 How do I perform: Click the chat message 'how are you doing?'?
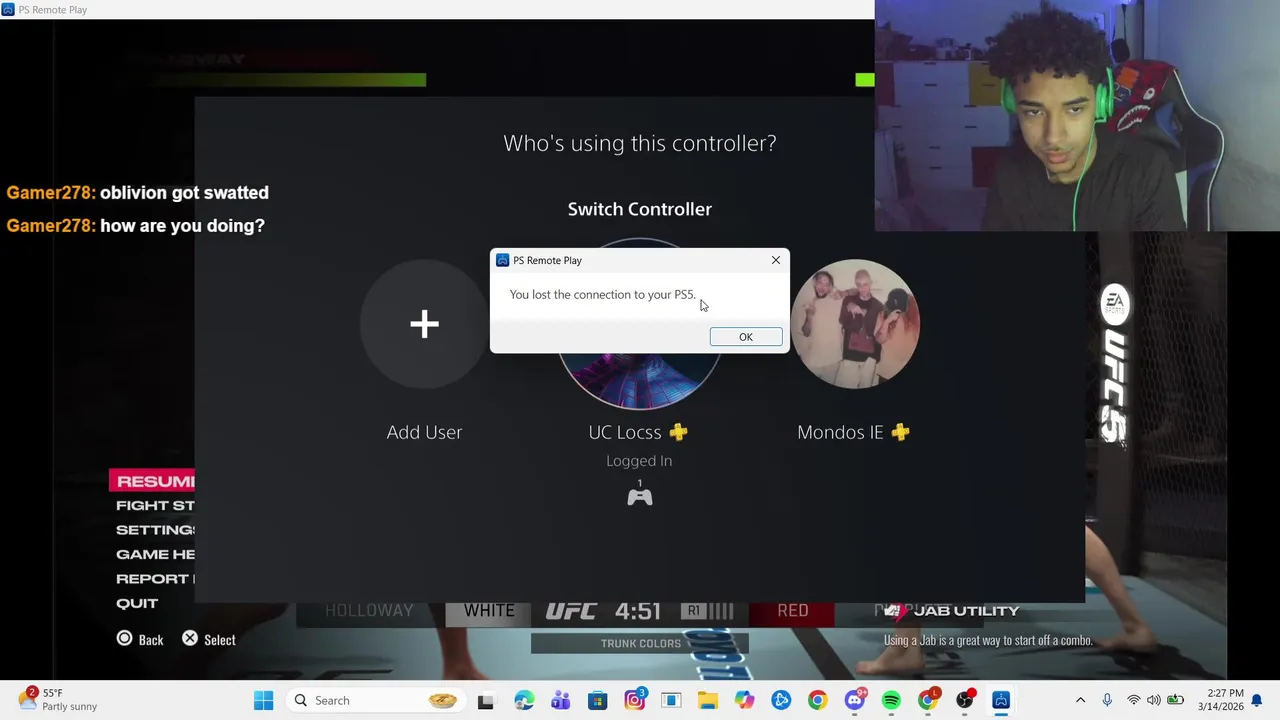[182, 226]
